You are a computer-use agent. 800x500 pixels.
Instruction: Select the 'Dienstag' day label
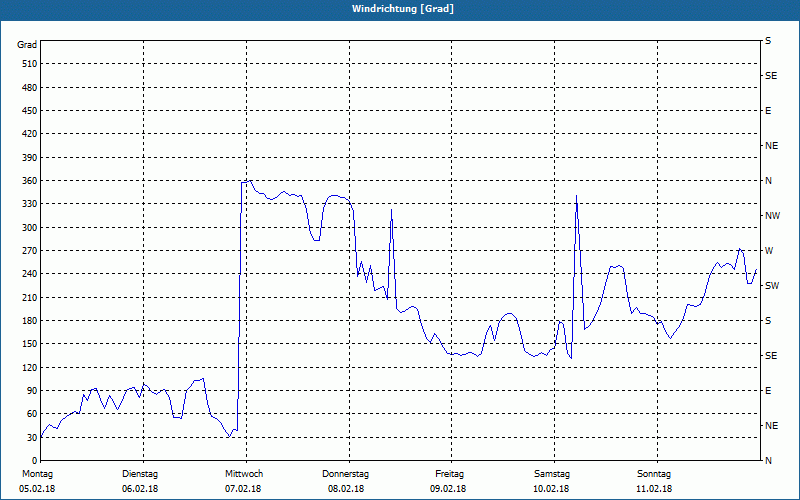(140, 474)
